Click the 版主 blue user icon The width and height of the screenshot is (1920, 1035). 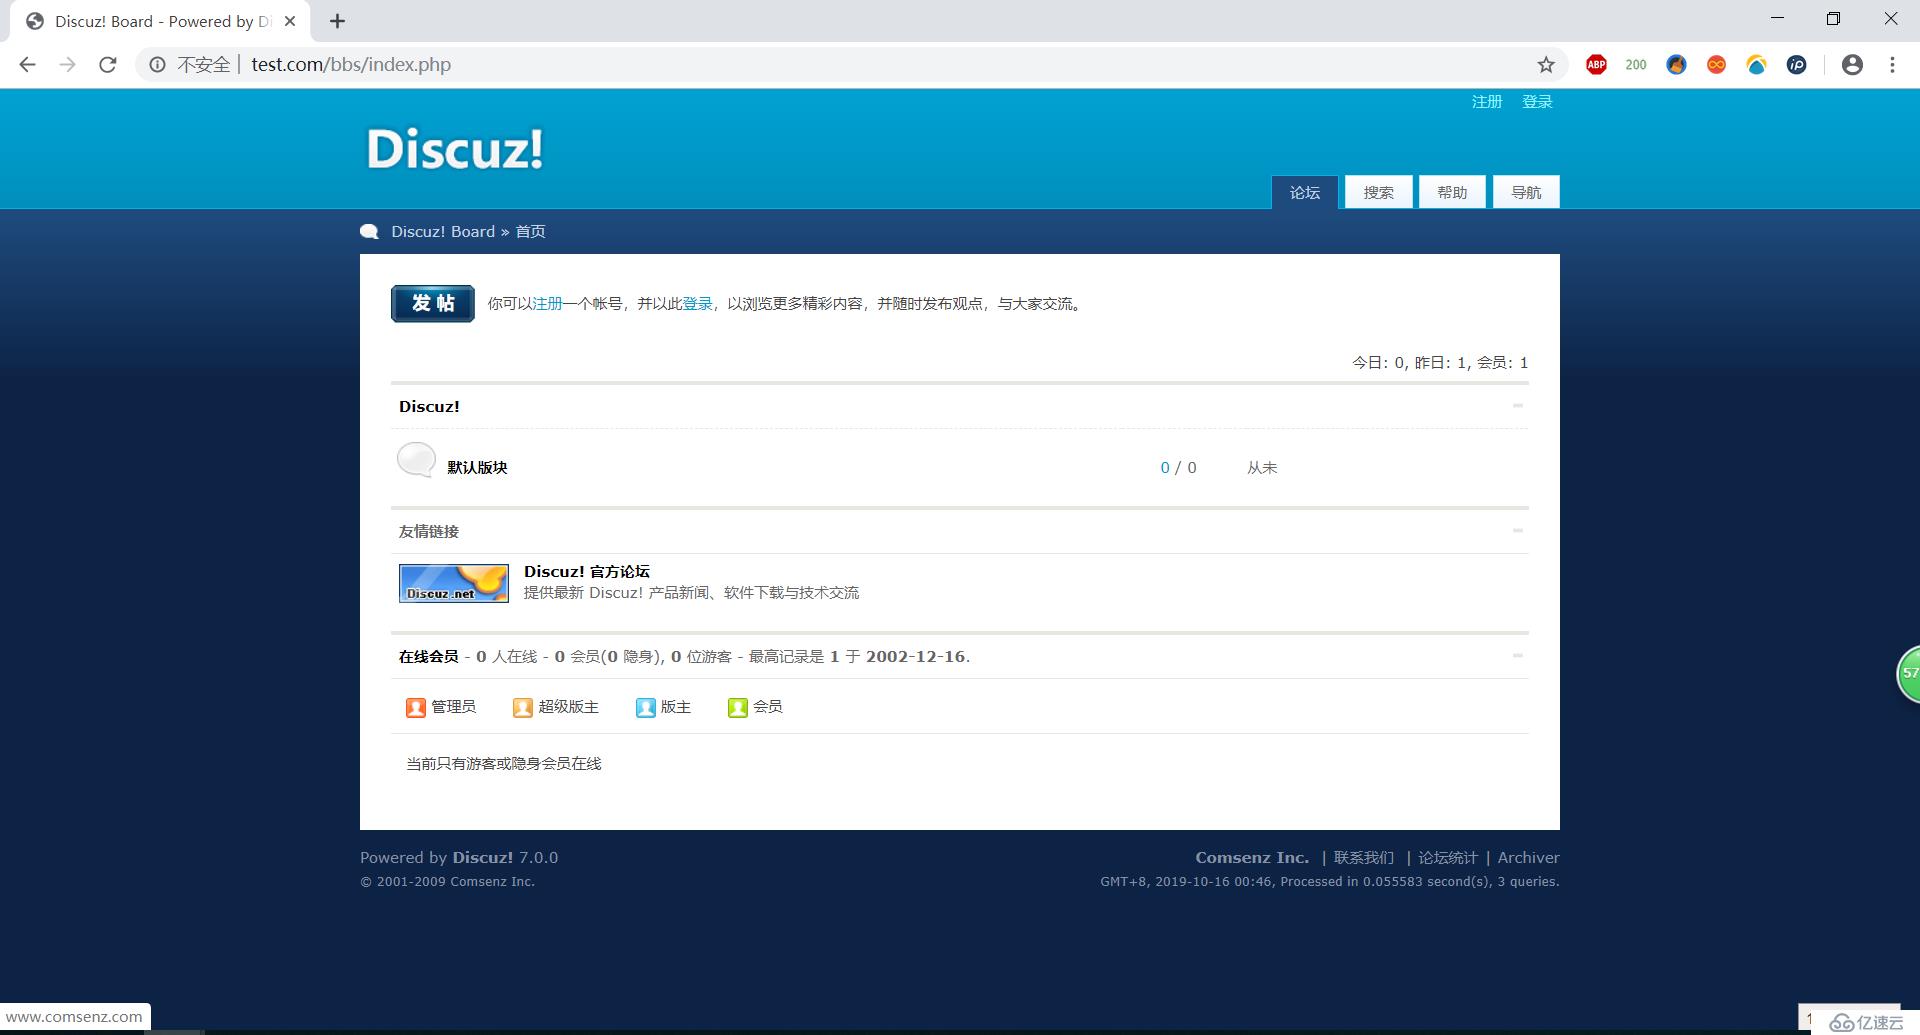click(645, 708)
